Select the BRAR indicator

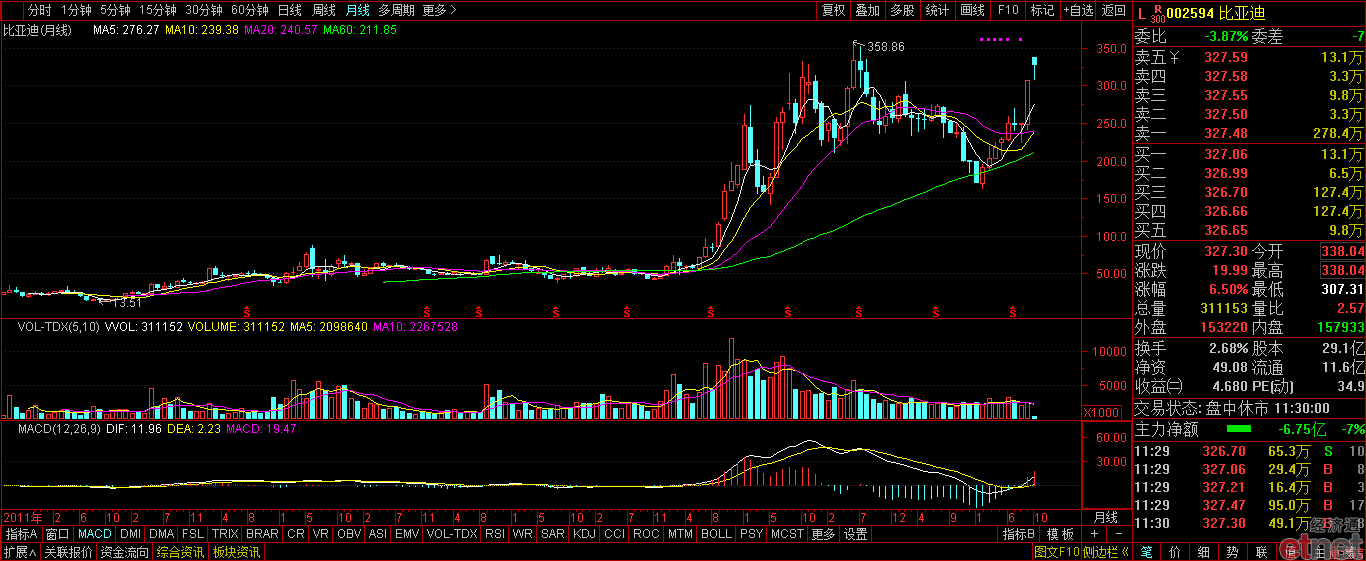(262, 534)
